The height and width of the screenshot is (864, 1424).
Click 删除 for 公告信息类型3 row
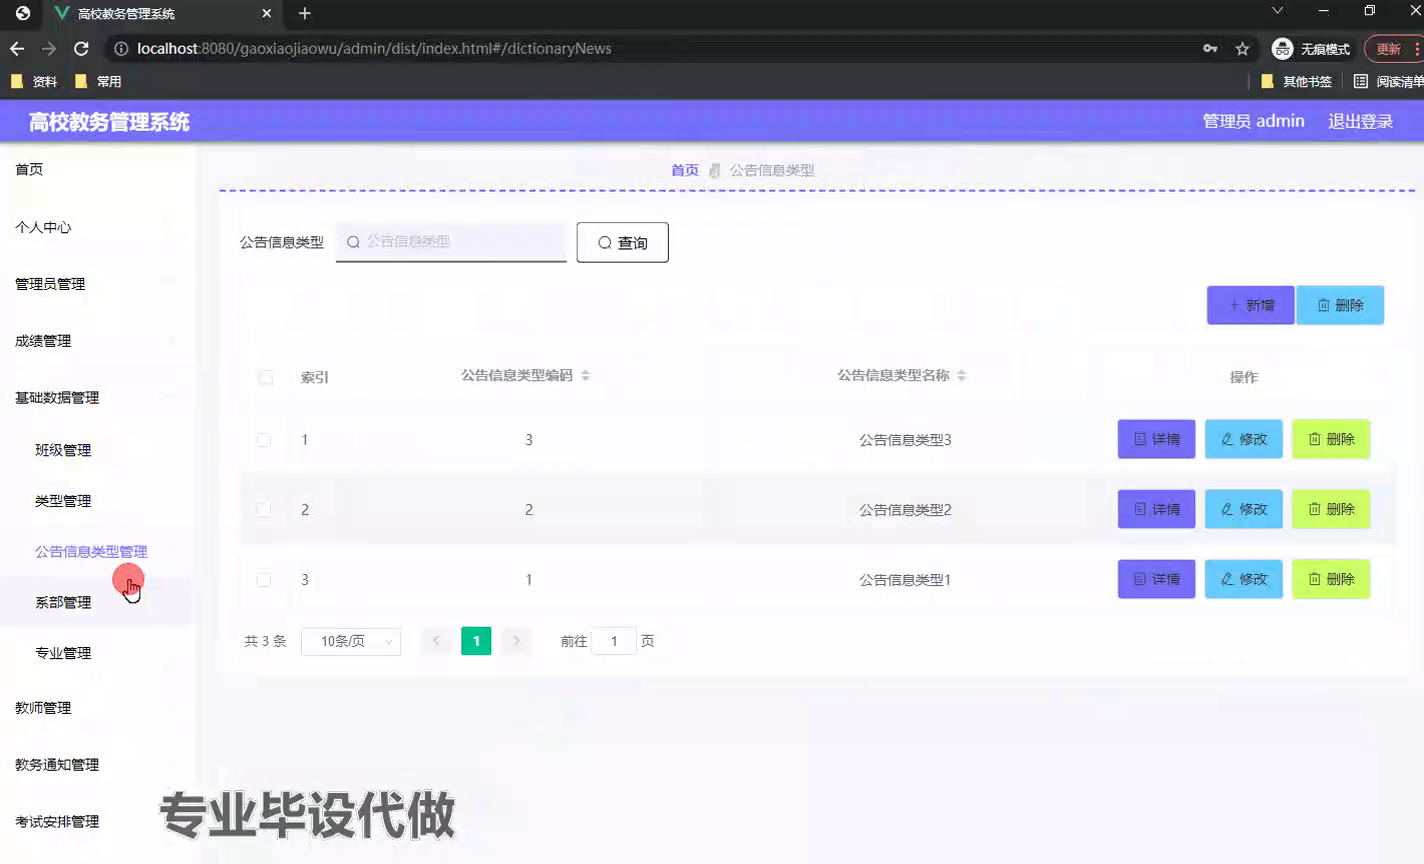pos(1331,439)
